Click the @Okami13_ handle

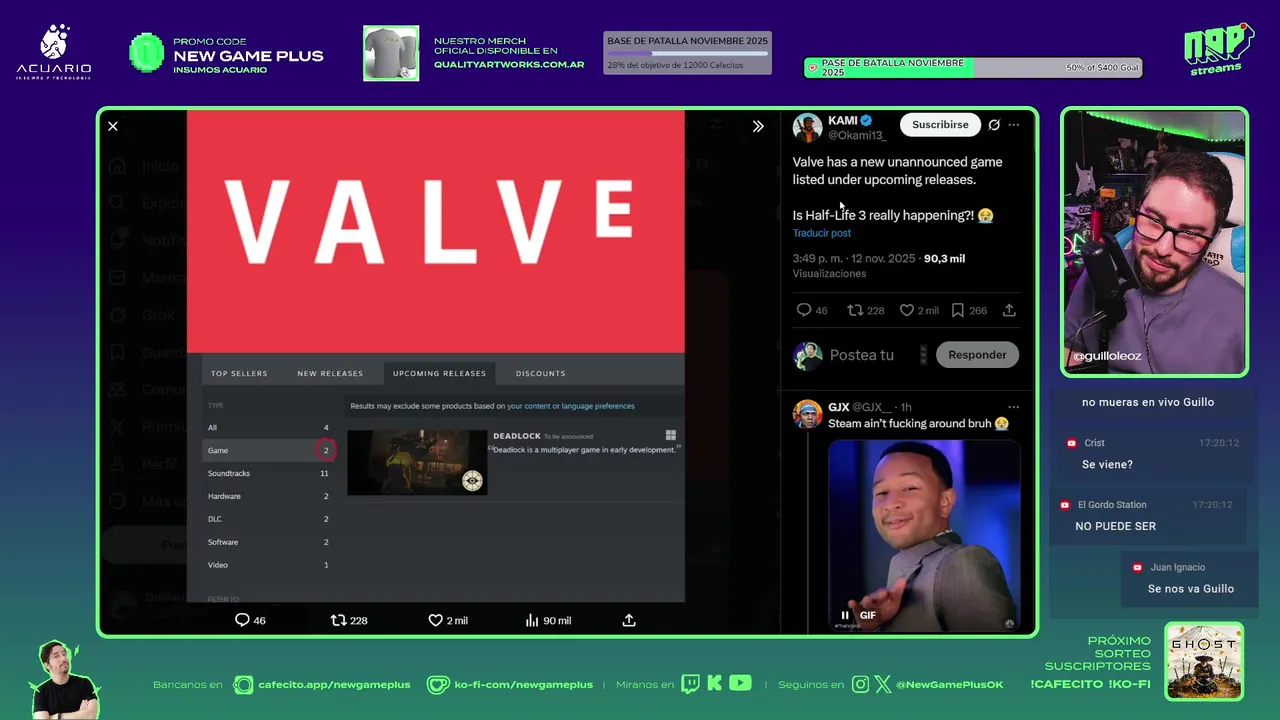[x=857, y=135]
